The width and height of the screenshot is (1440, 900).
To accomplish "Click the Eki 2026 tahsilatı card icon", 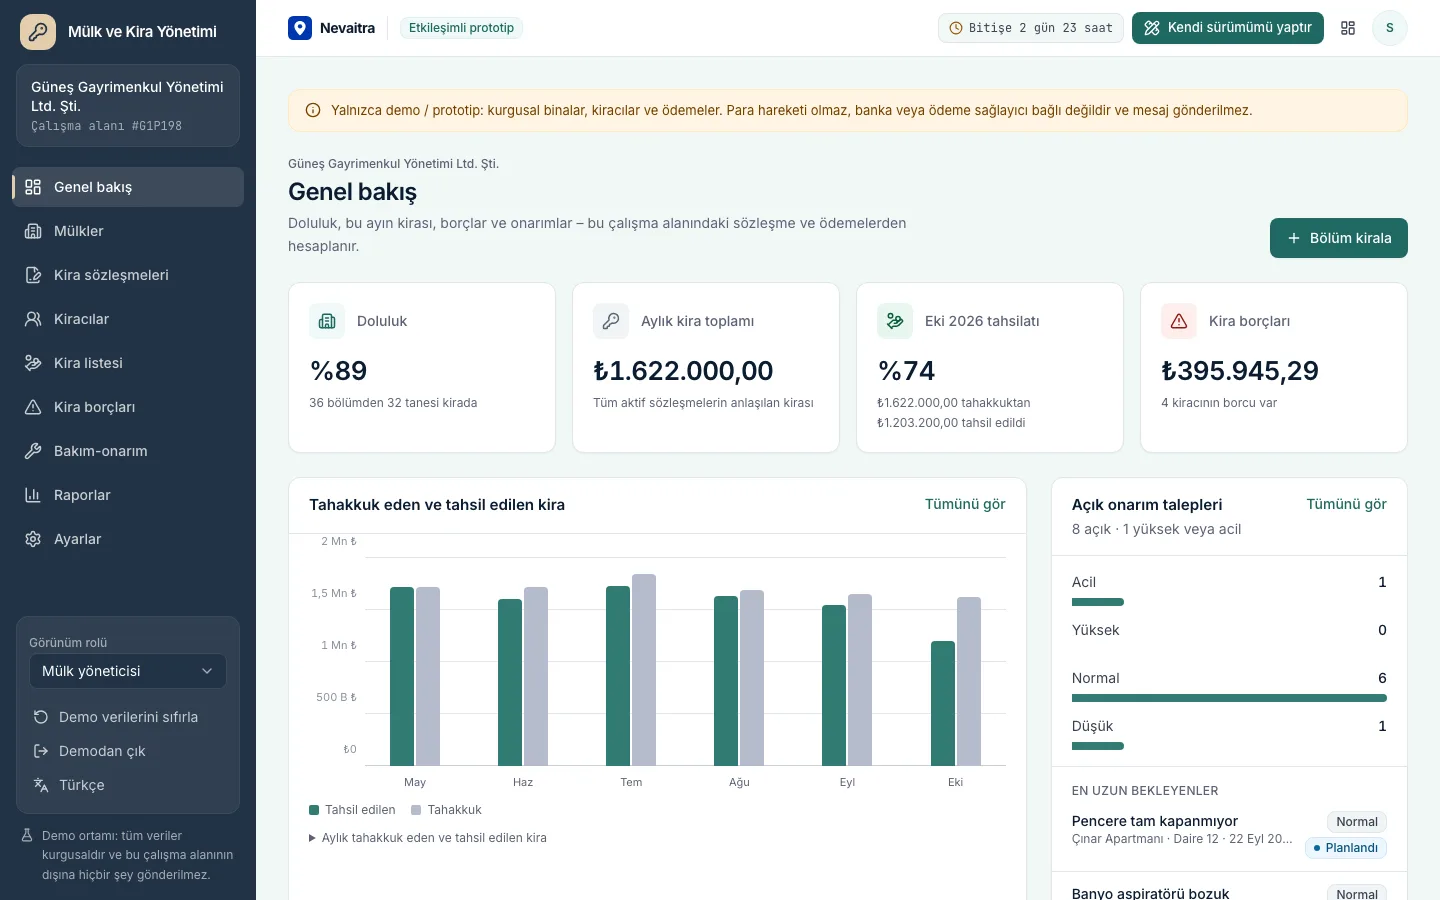I will pos(895,321).
